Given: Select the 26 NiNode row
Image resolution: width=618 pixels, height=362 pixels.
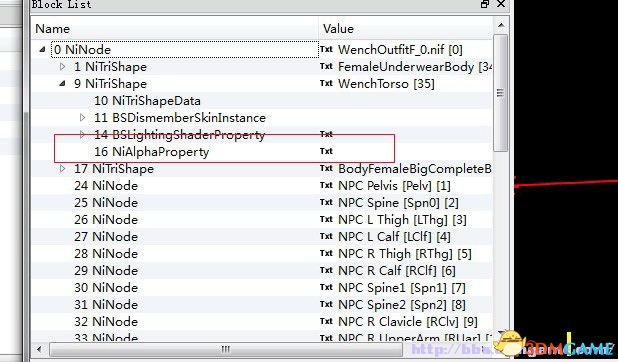Looking at the screenshot, I should pyautogui.click(x=106, y=220).
